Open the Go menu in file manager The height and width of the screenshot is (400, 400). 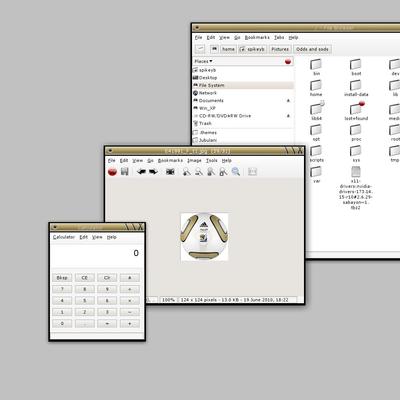[237, 37]
